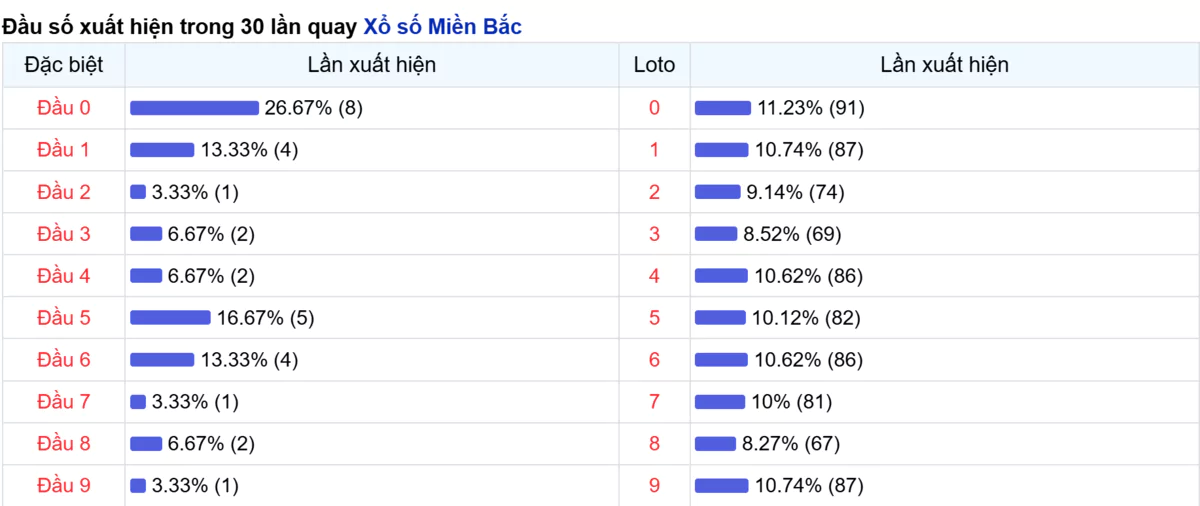1200x506 pixels.
Task: Click the Đặc biệt column header
Action: point(63,65)
